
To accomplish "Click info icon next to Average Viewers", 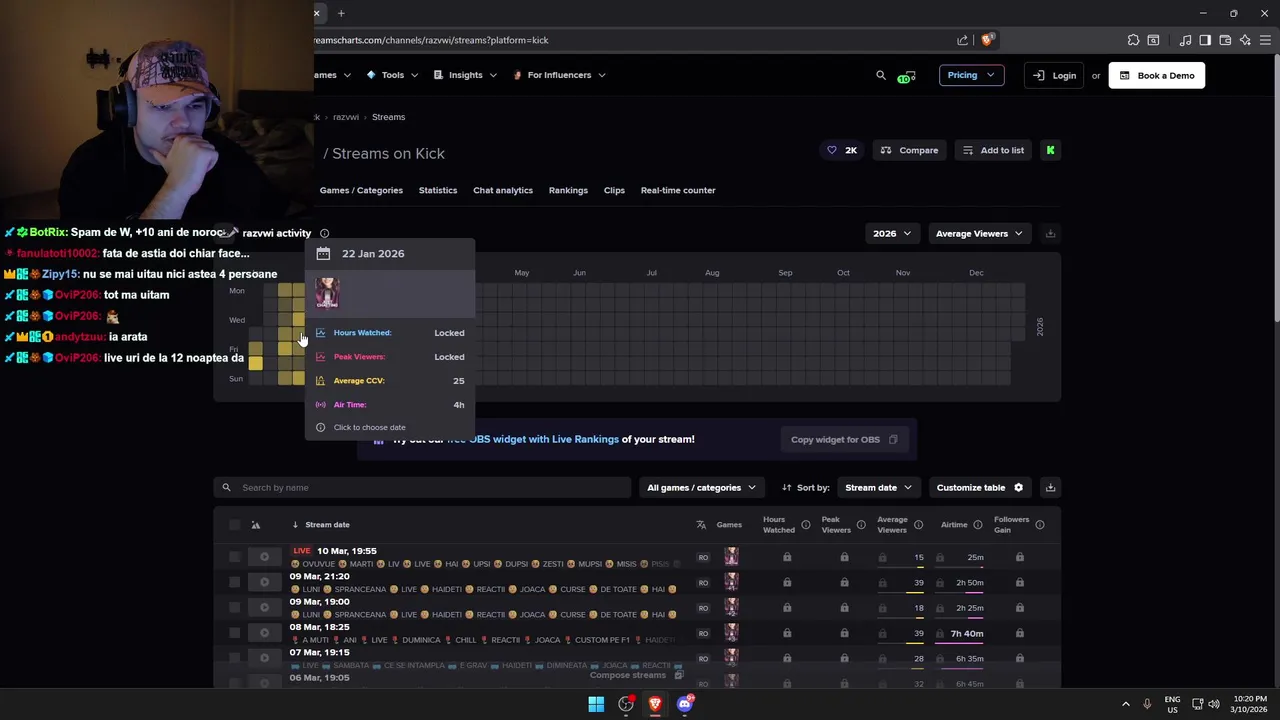I will coord(918,525).
